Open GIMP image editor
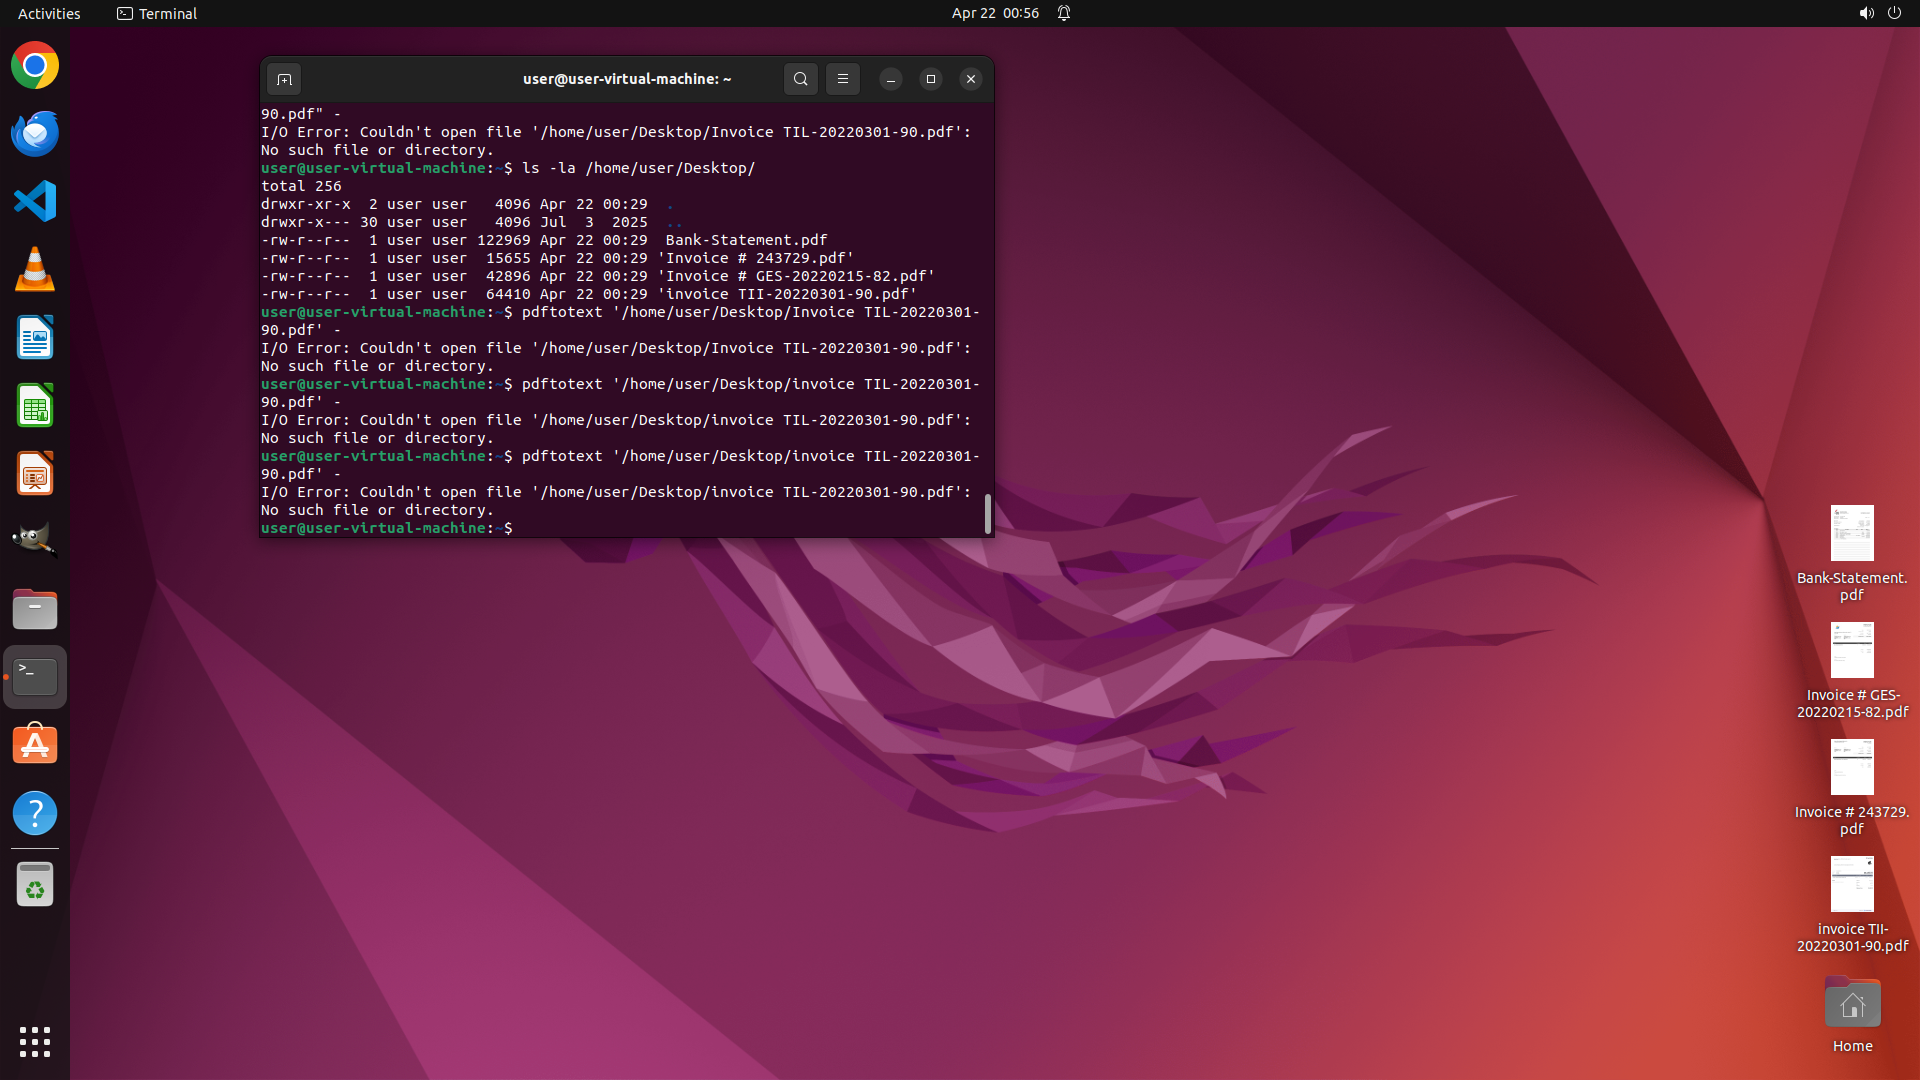Viewport: 1920px width, 1080px height. (x=35, y=540)
